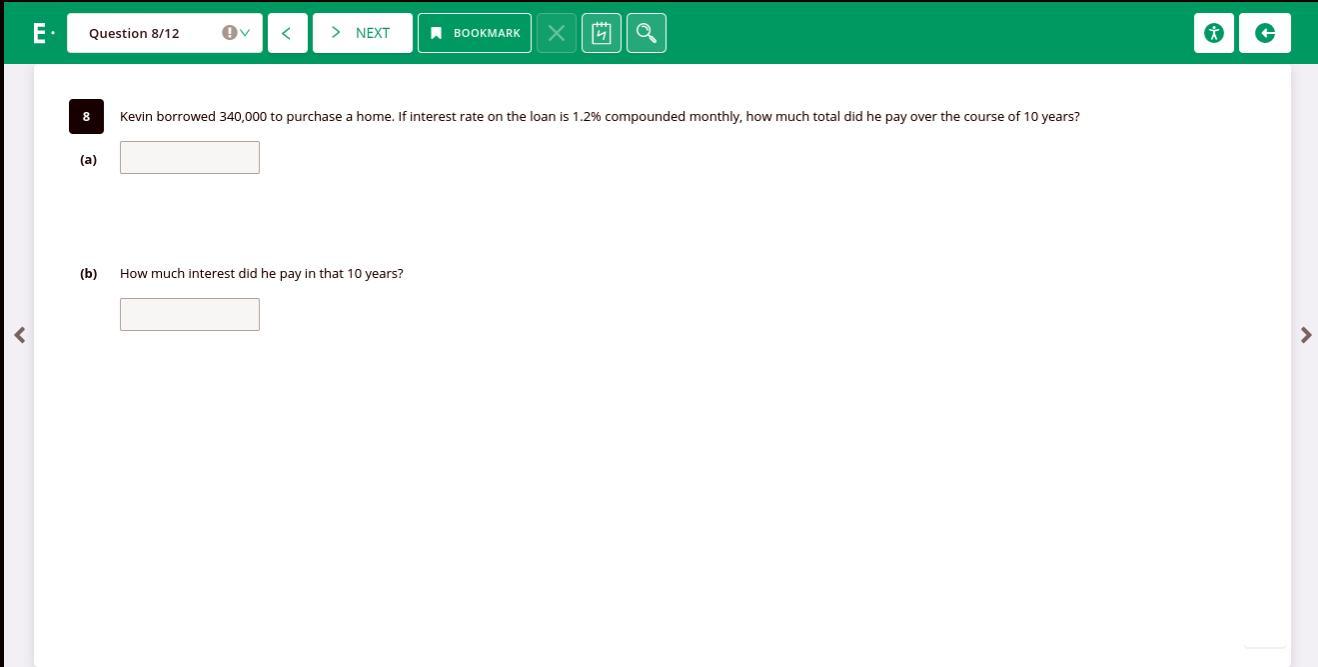Screen dimensions: 1318x667
Task: Click the question number 8 badge
Action: 86,116
